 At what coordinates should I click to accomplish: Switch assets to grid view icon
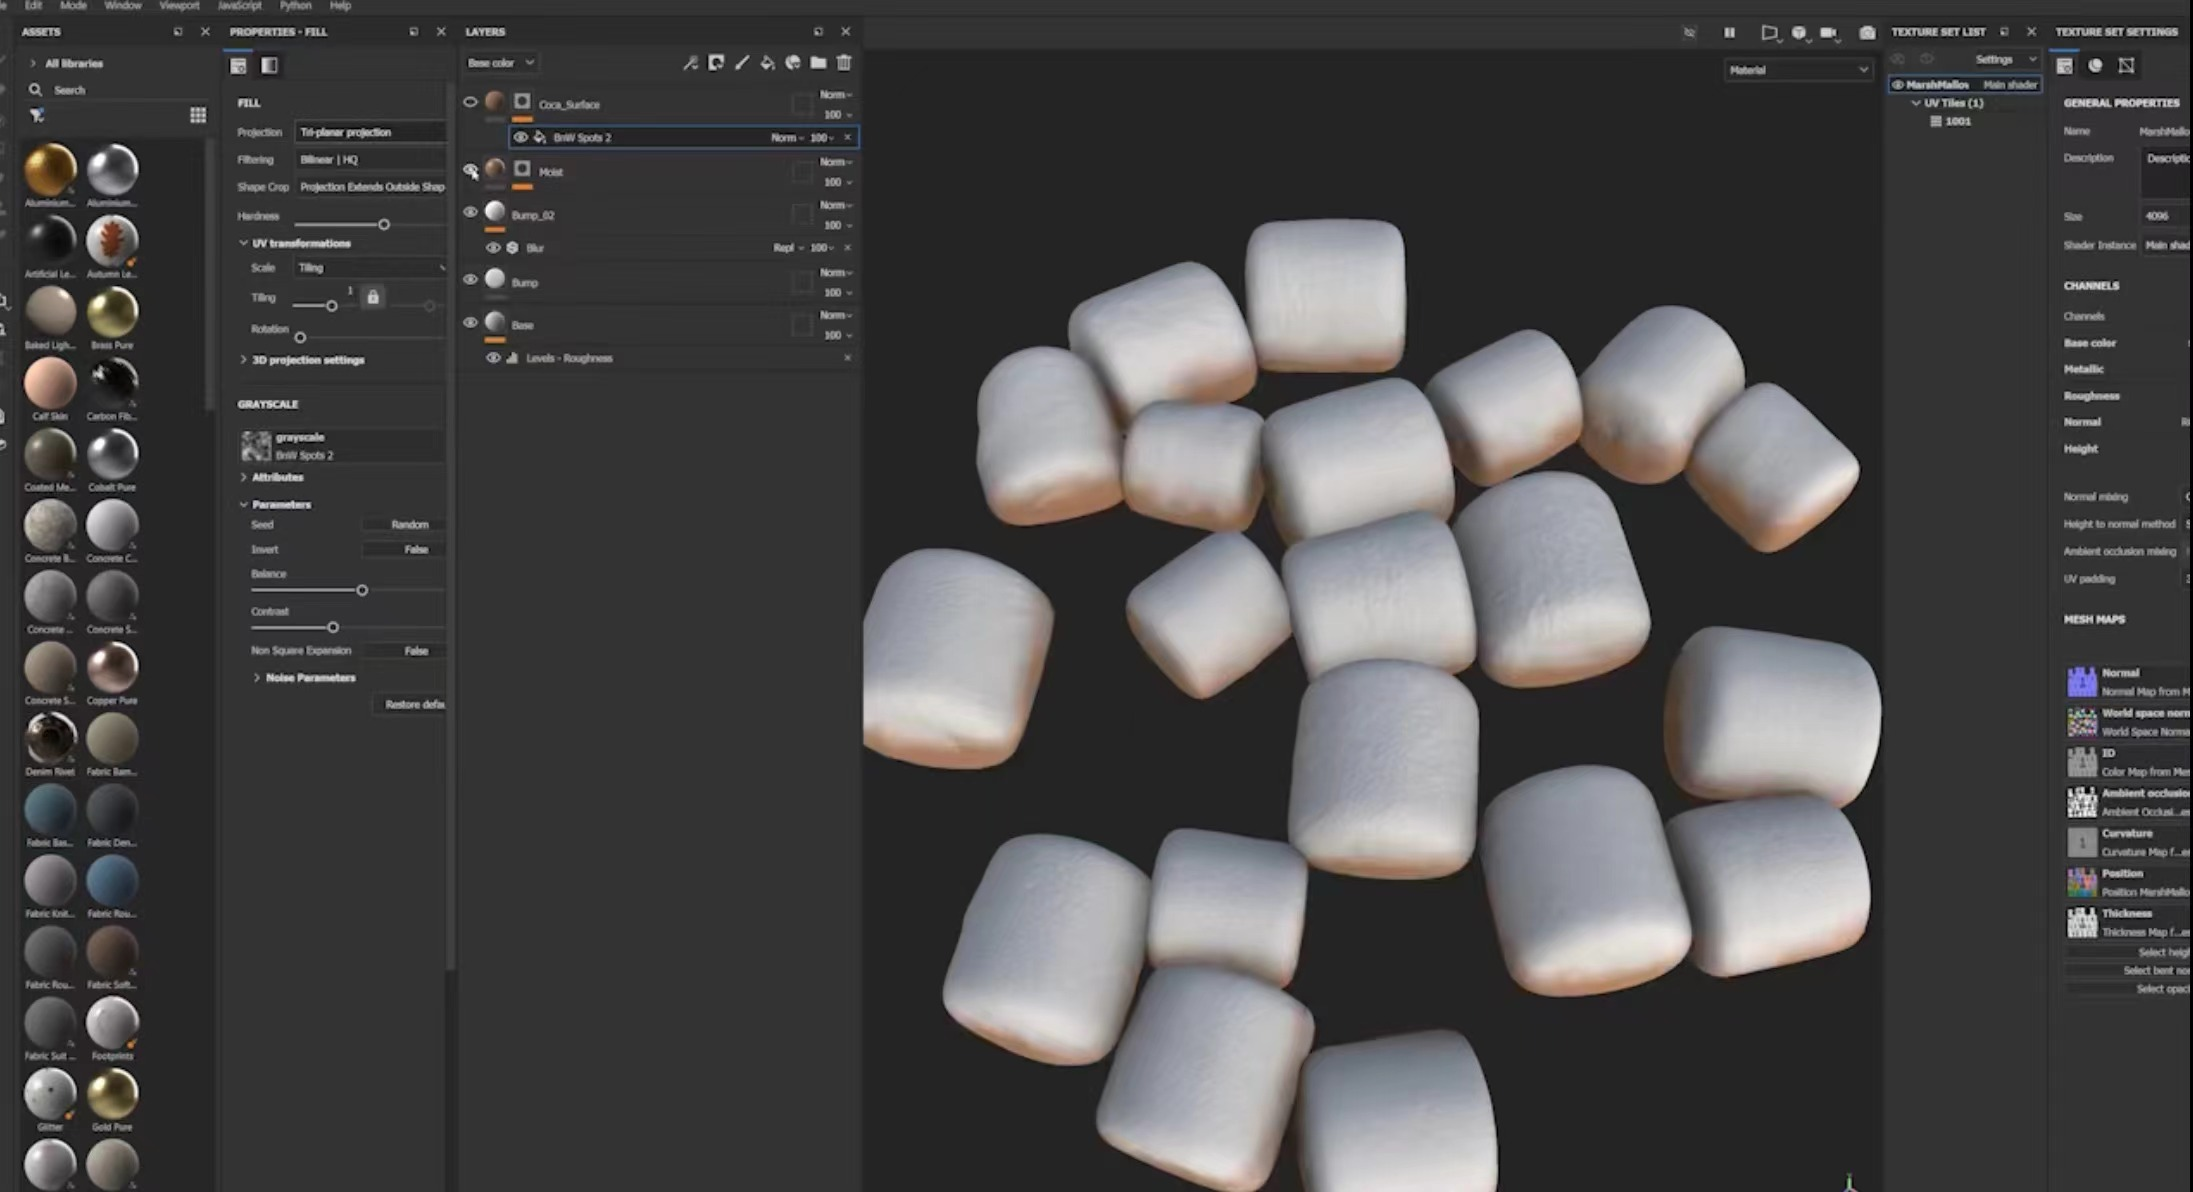point(198,116)
